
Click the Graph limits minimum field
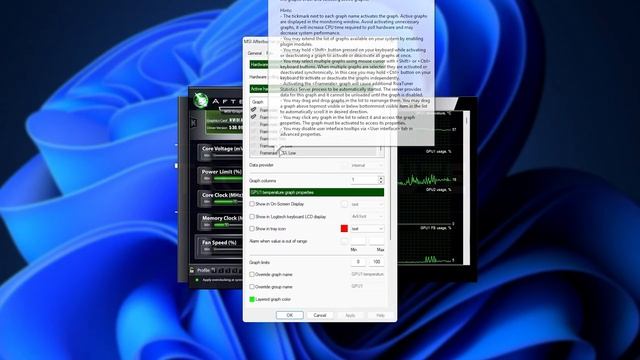click(x=358, y=262)
